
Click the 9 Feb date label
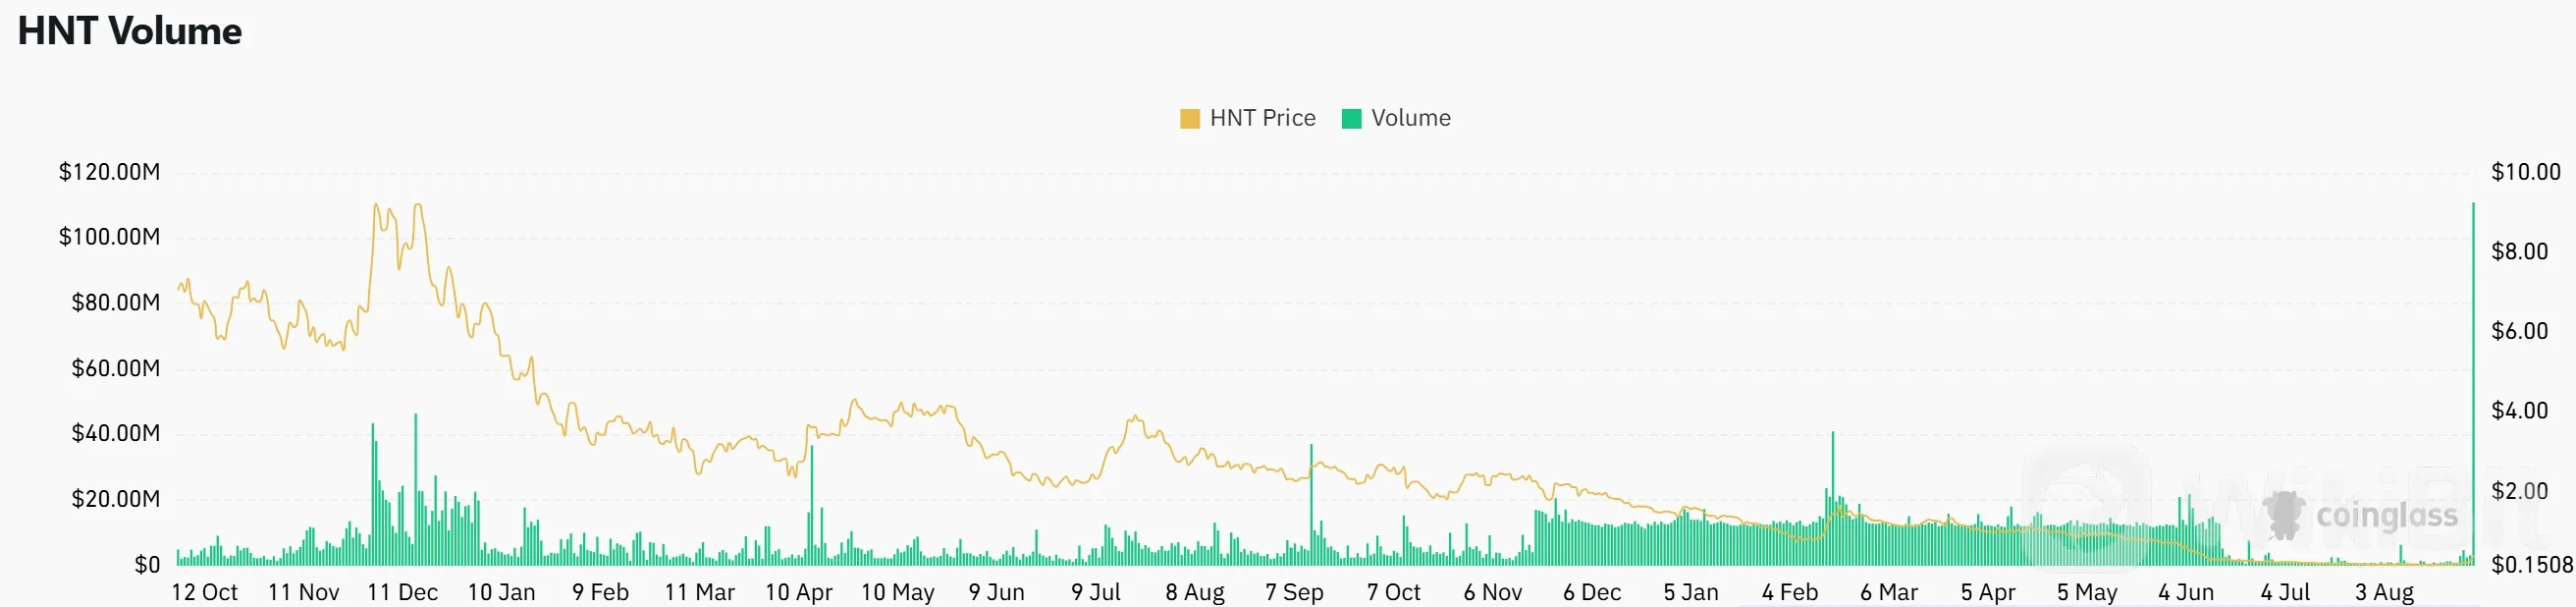[x=601, y=593]
